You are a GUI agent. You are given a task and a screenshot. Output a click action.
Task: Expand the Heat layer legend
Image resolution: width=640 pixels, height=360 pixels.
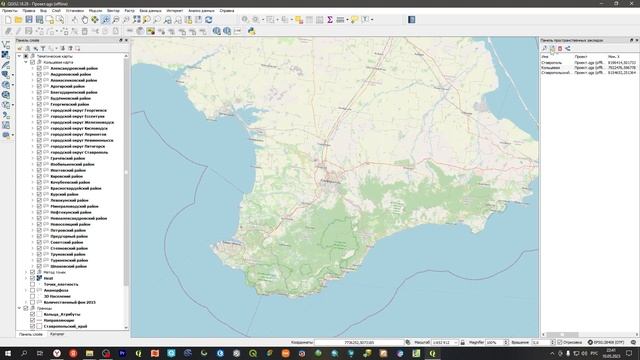(26, 278)
